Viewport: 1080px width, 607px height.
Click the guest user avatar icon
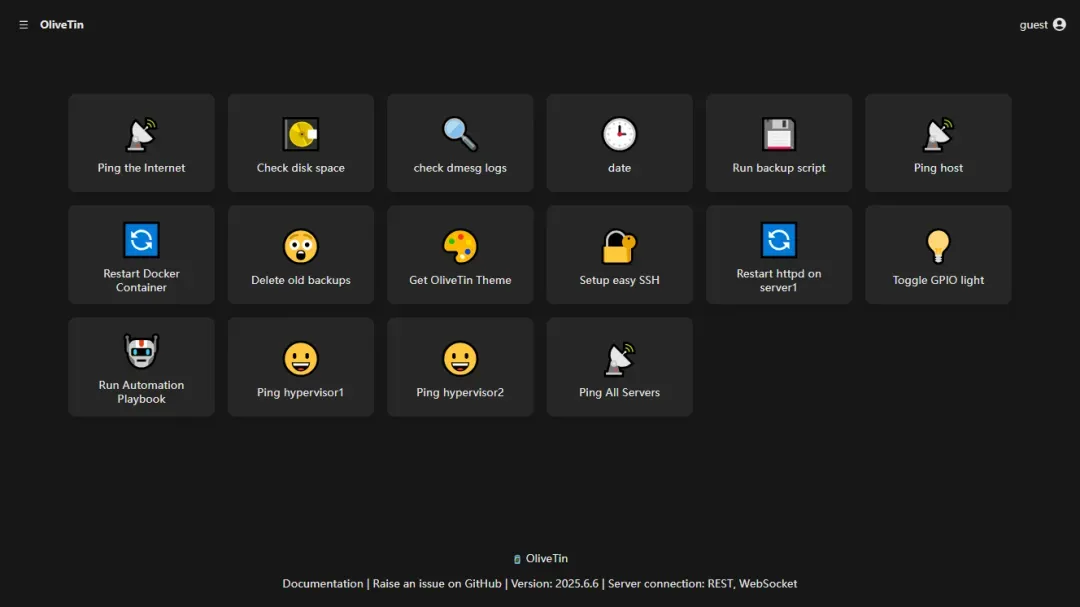[x=1059, y=25]
